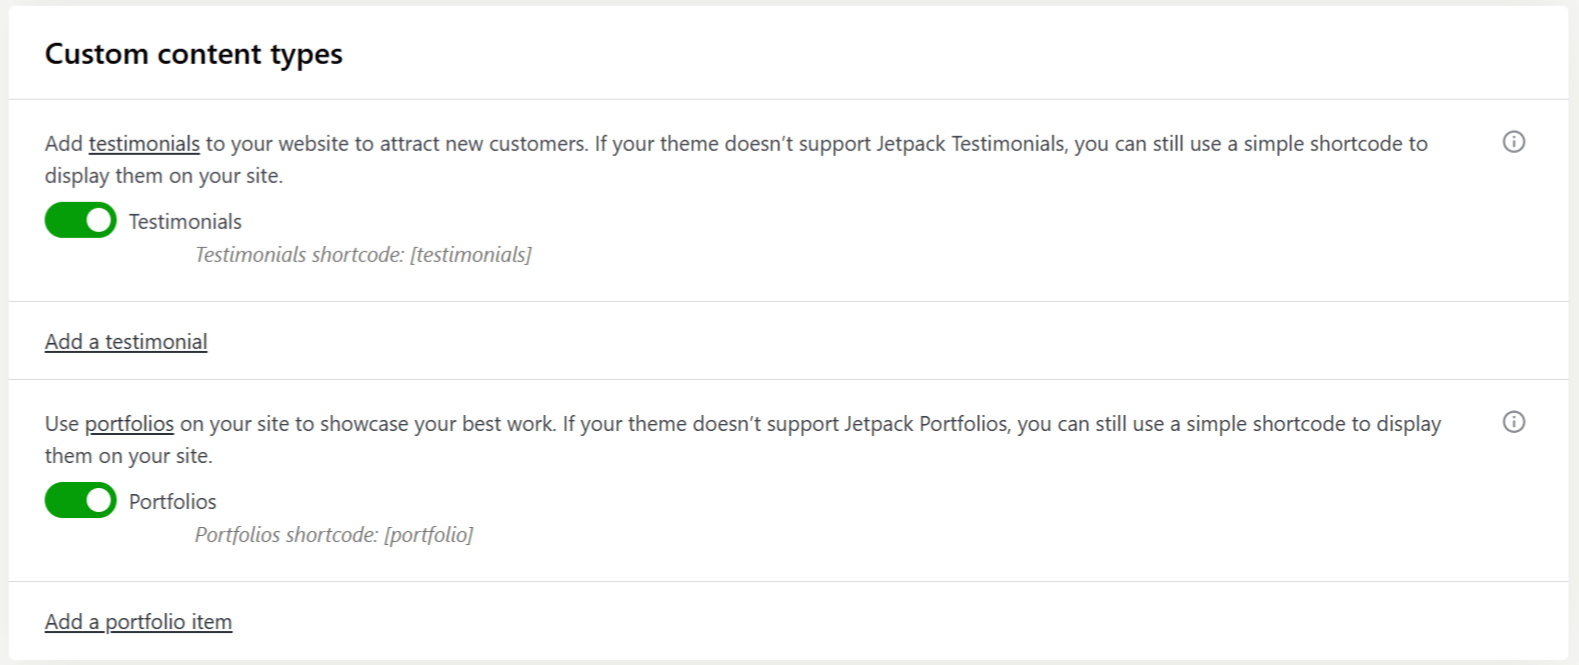Disable the Testimonials content type
The image size is (1579, 665).
coord(80,220)
